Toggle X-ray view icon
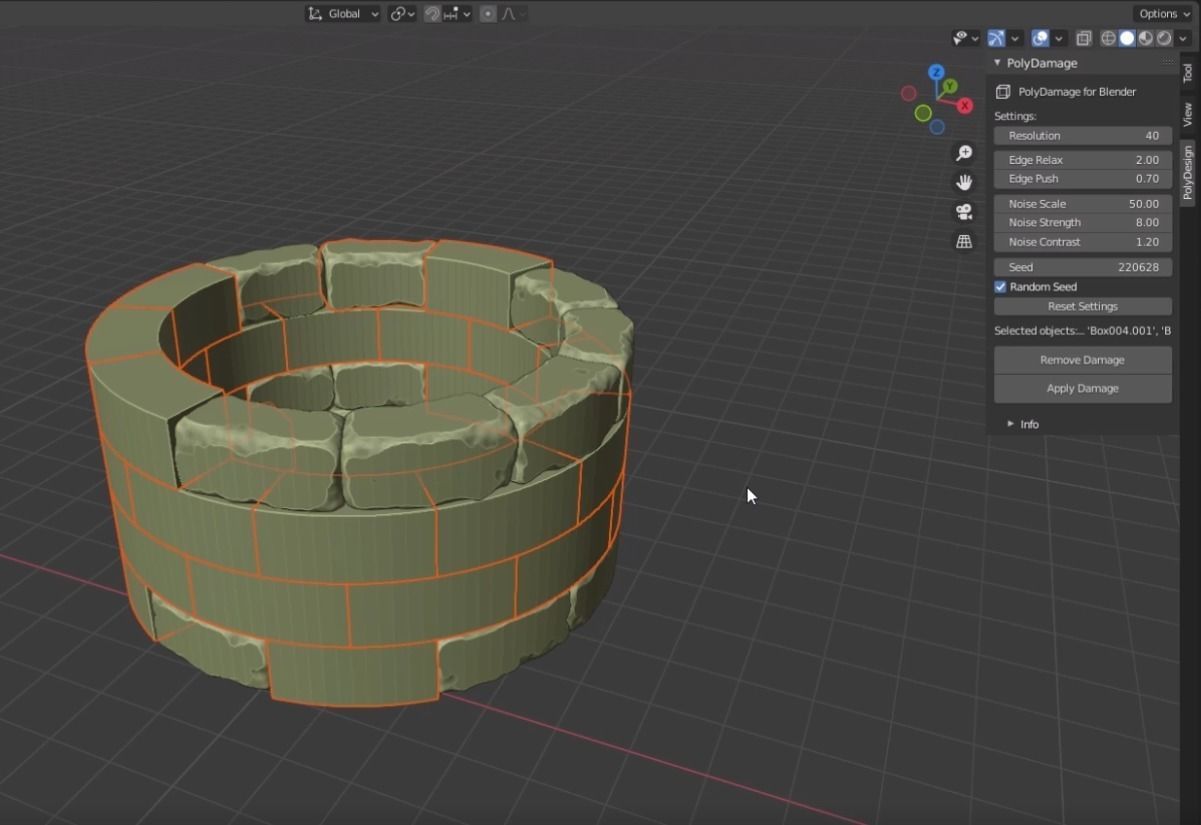 tap(1083, 38)
